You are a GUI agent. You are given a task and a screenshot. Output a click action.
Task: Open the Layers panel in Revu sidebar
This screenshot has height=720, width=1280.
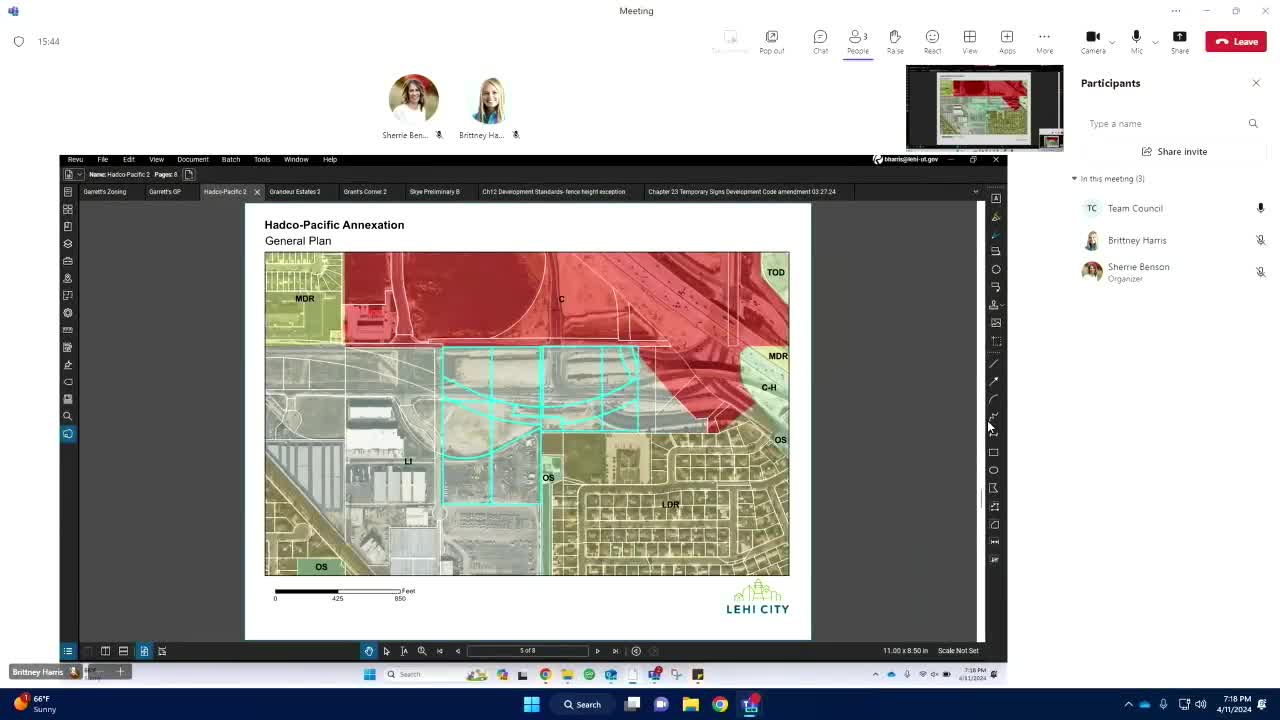click(68, 244)
